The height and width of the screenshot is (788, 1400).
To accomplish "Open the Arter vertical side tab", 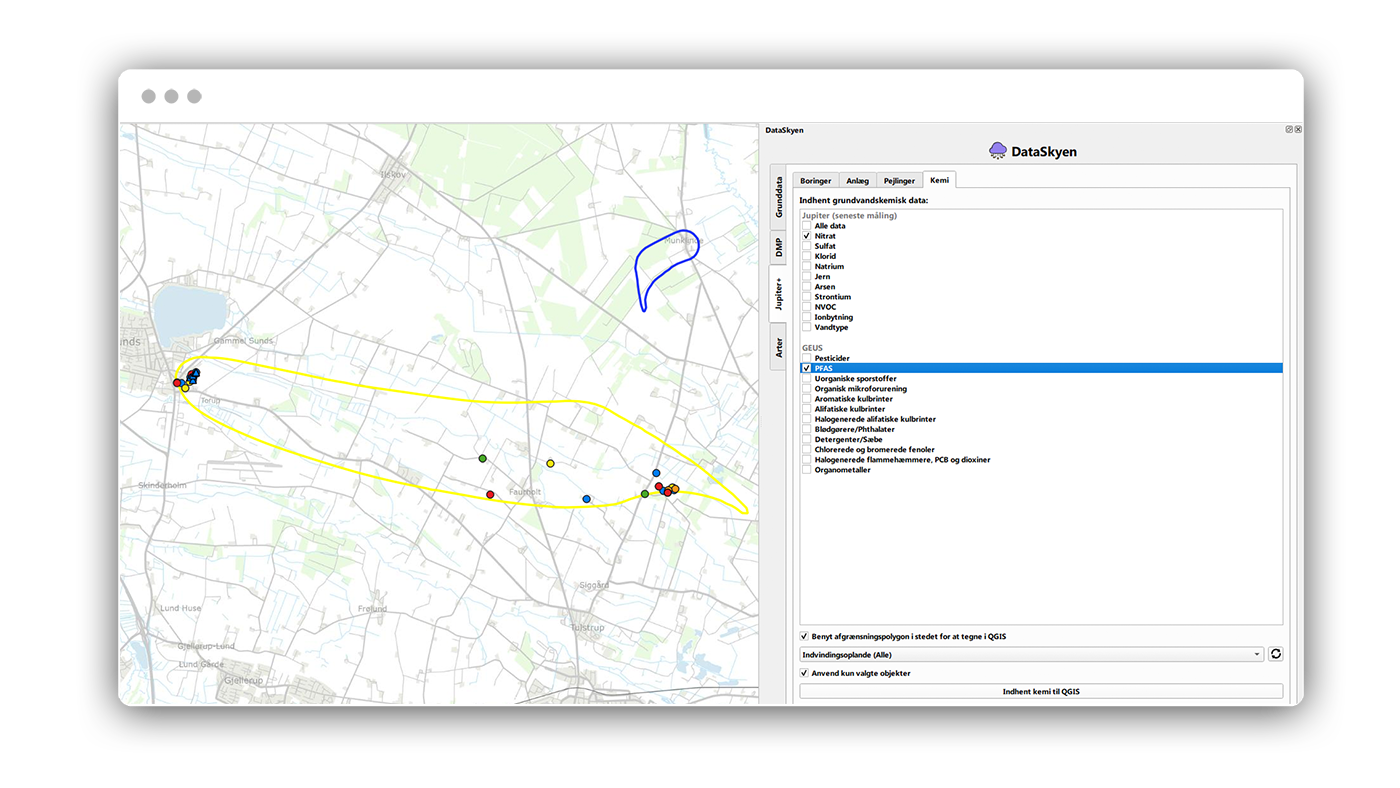I will coord(778,347).
